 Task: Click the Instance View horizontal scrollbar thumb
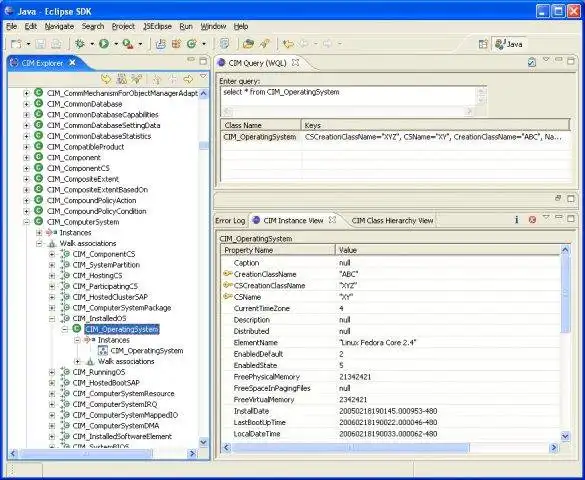click(350, 447)
